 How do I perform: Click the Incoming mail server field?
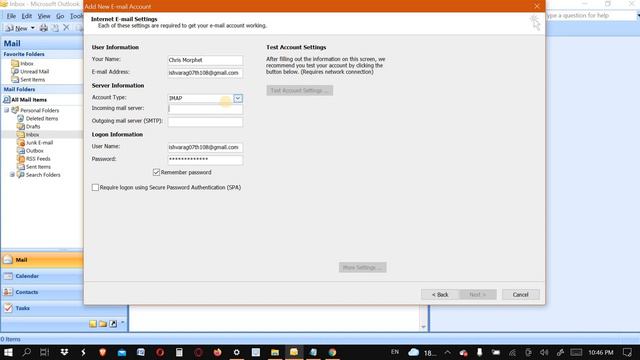205,109
